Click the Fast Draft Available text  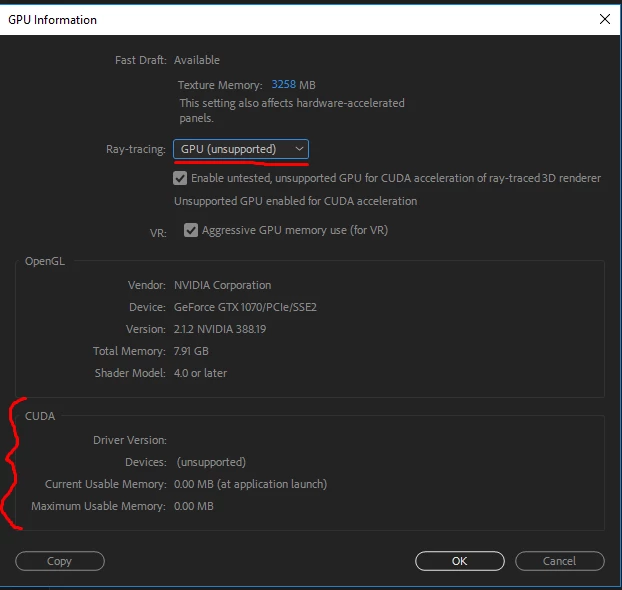(197, 60)
